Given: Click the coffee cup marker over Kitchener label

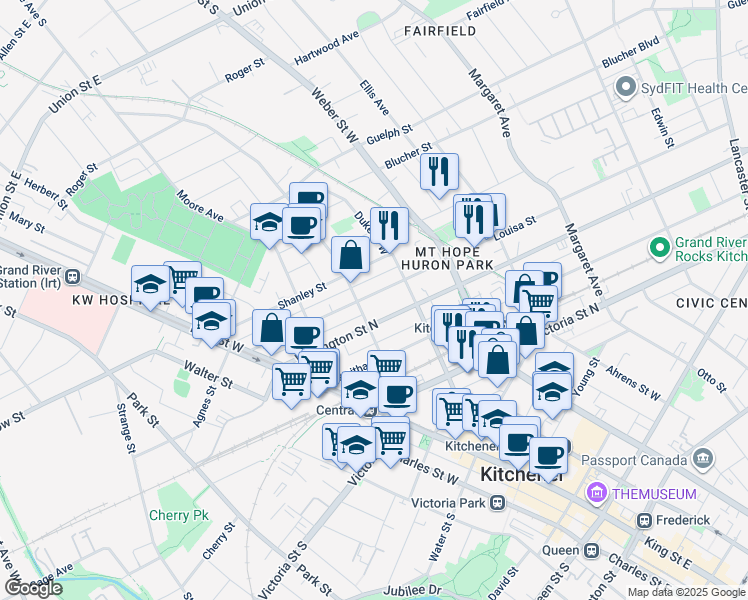Looking at the screenshot, I should click(549, 457).
